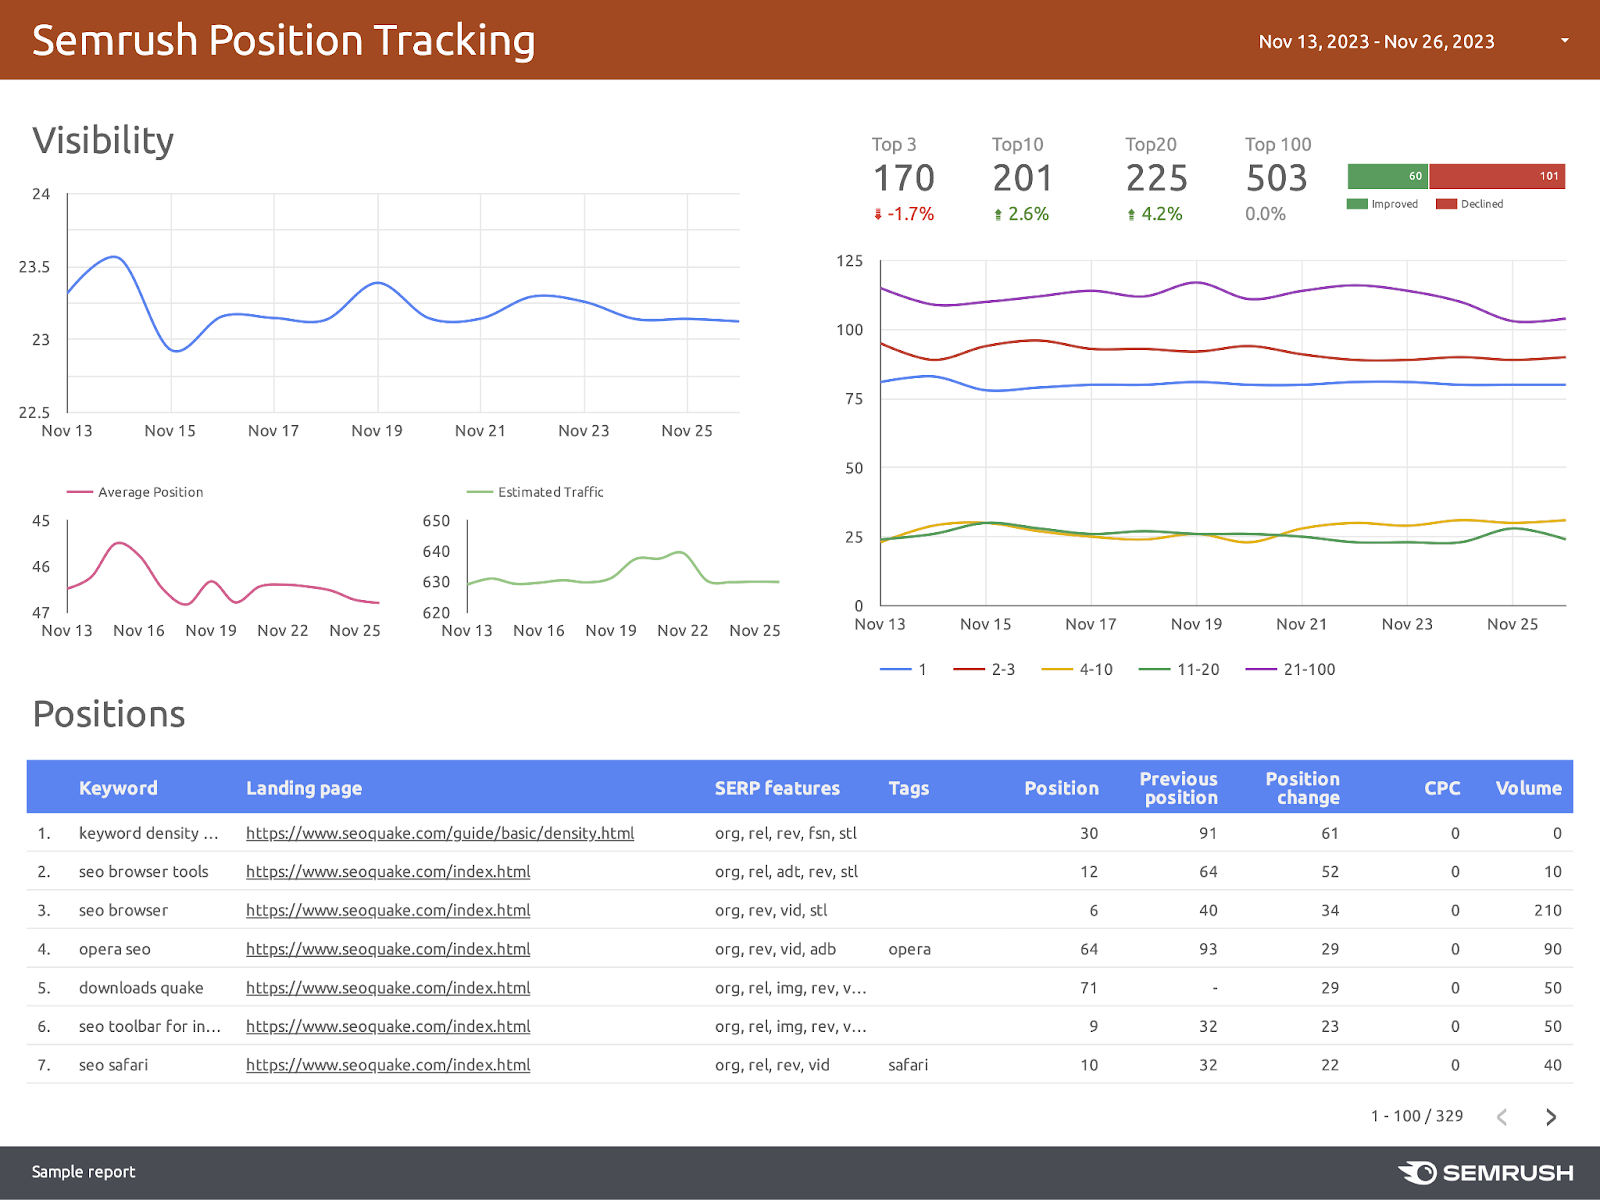Click the previous page chevron below the table
Screen dimensions: 1600x1200
tap(1503, 1116)
